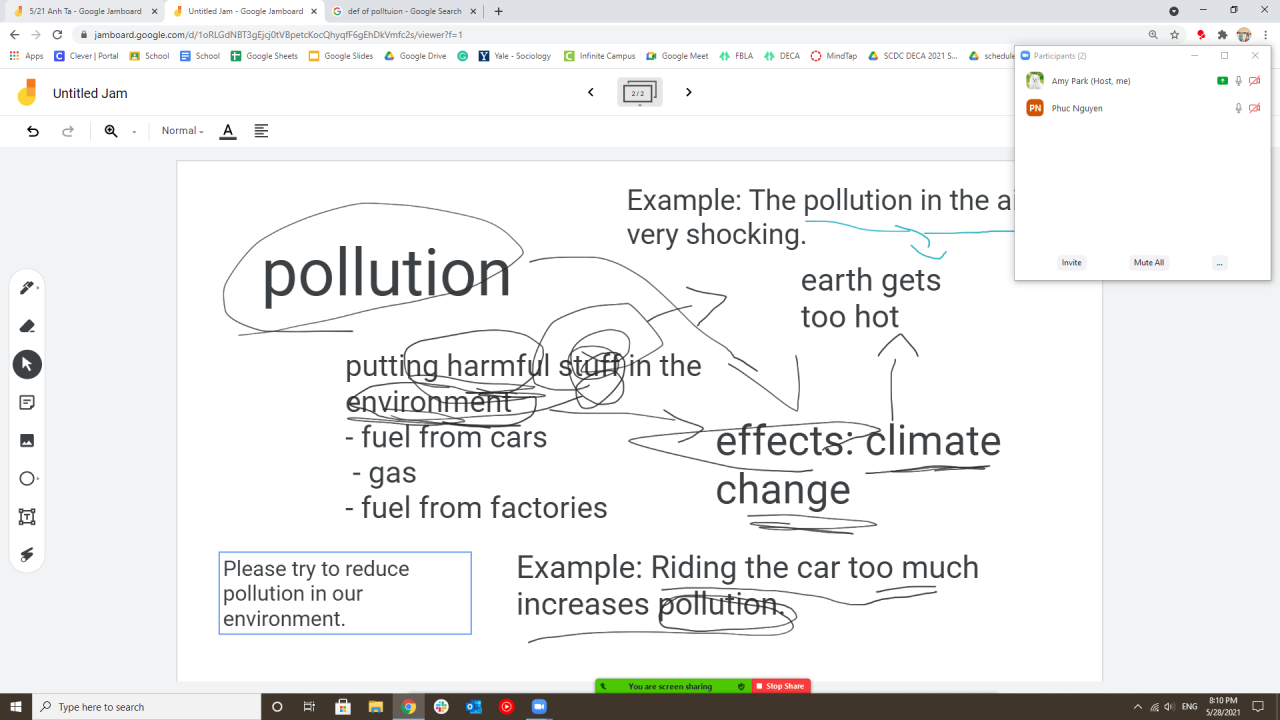The height and width of the screenshot is (720, 1280).
Task: Click the address bar URL
Action: [x=278, y=34]
